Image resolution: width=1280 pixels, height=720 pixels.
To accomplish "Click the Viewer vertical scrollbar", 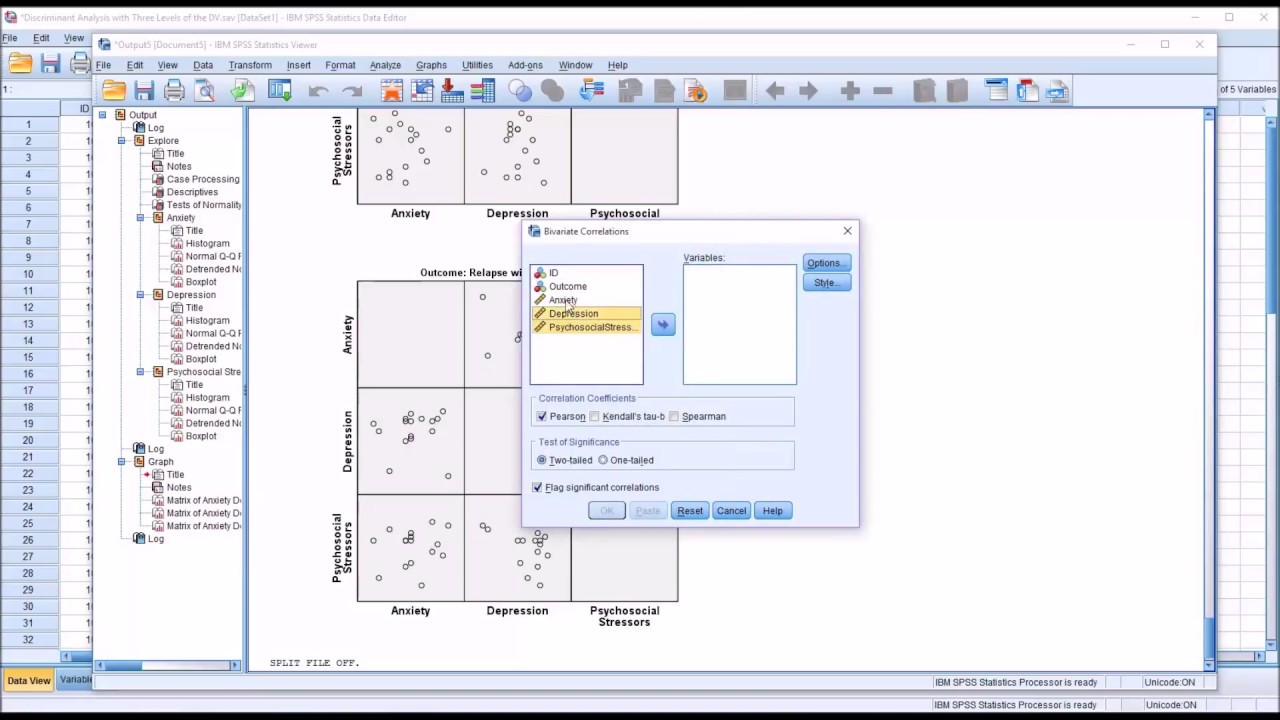I will pyautogui.click(x=1209, y=390).
